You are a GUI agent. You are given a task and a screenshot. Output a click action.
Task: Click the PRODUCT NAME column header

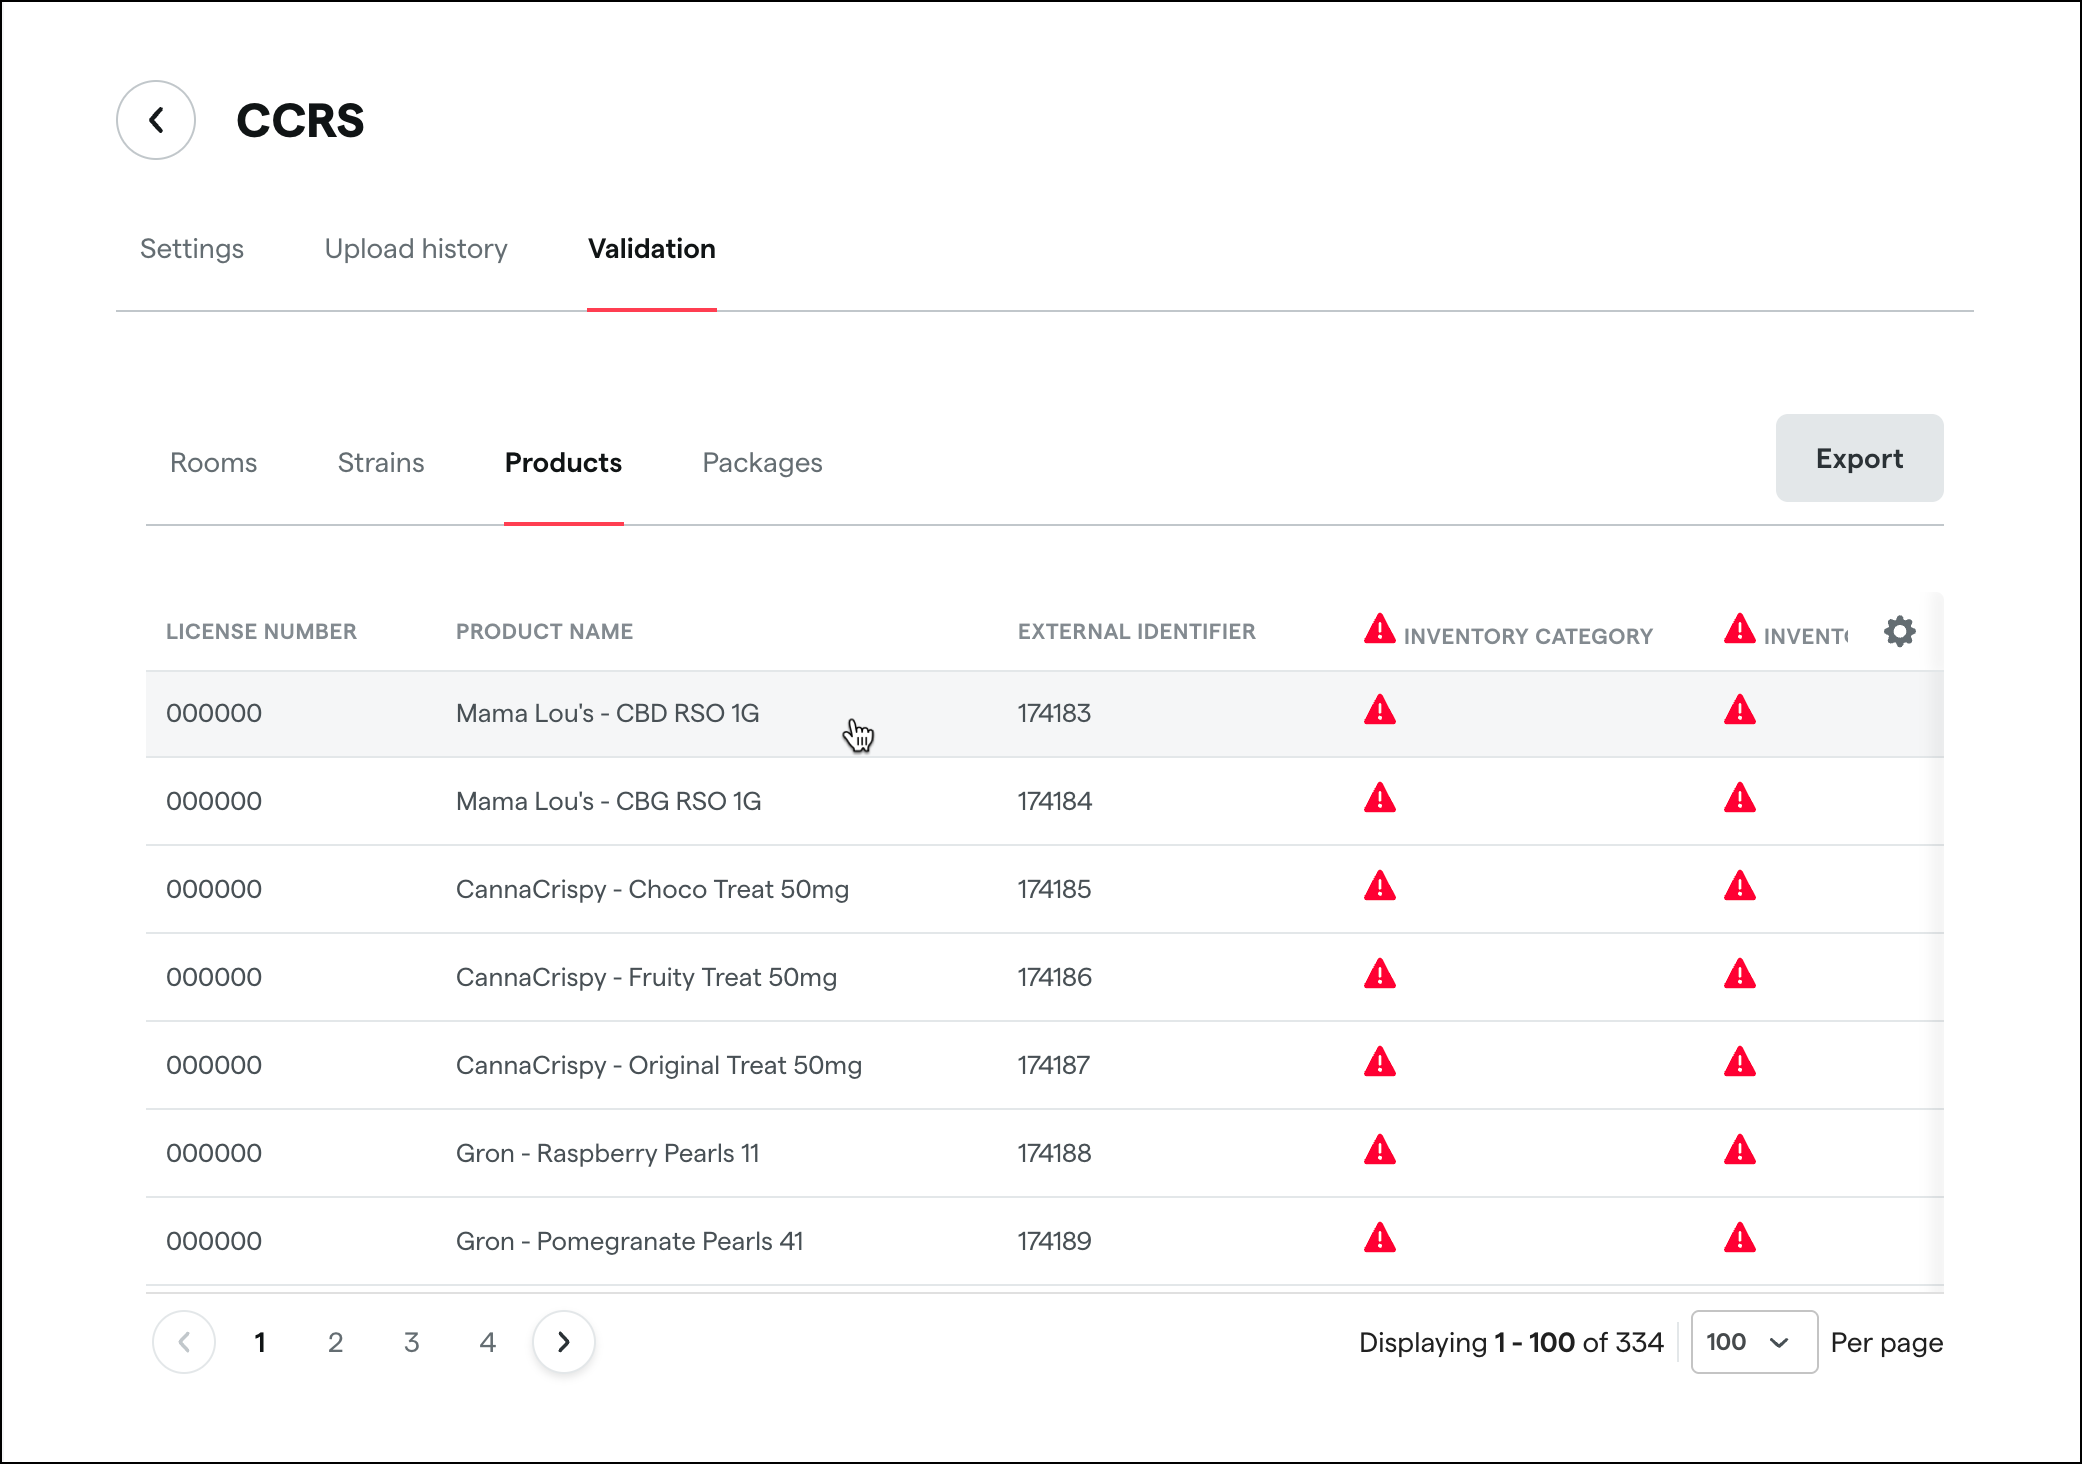click(544, 632)
